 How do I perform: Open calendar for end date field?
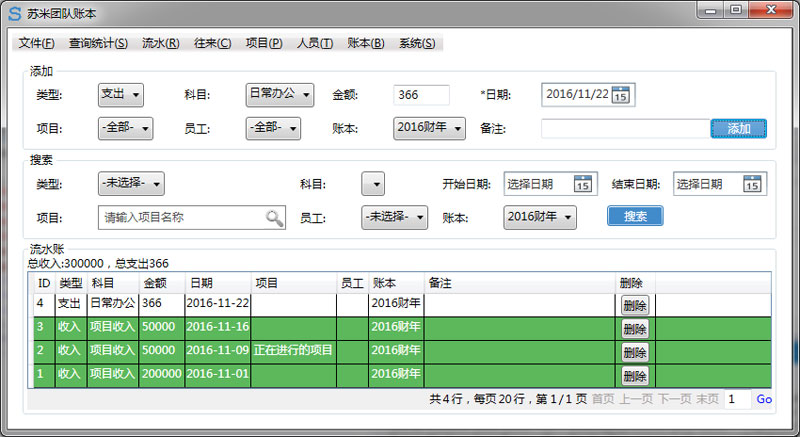pyautogui.click(x=752, y=184)
